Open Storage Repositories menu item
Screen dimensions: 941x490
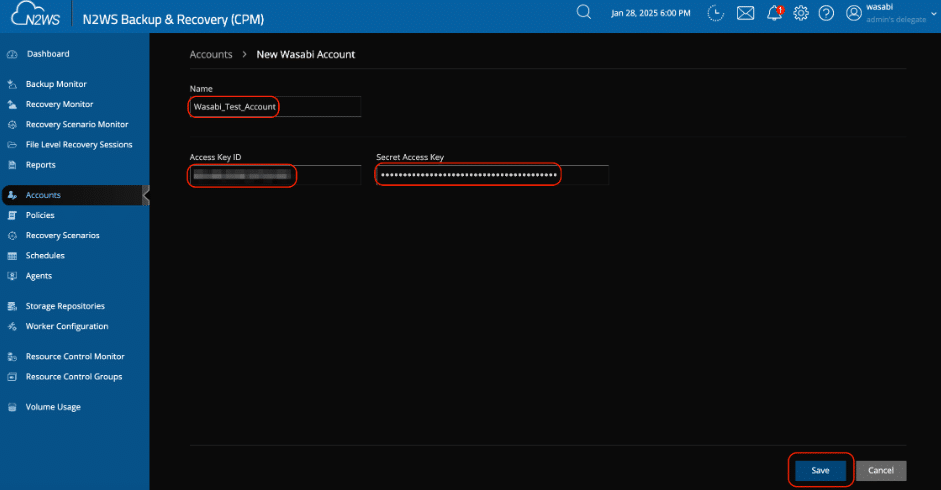click(x=65, y=306)
